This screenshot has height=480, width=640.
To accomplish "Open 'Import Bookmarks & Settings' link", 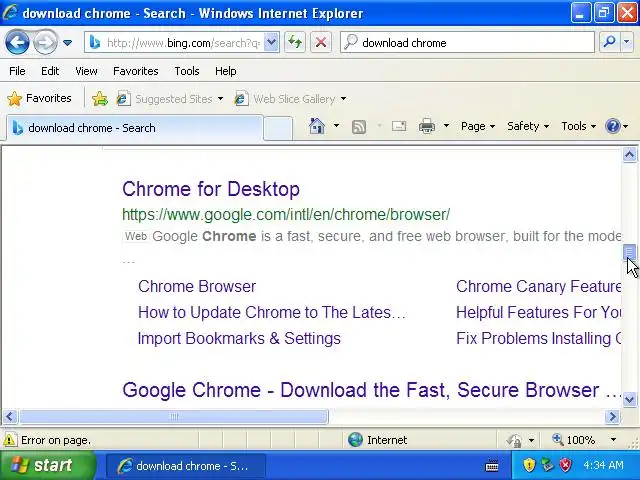I will click(x=239, y=339).
